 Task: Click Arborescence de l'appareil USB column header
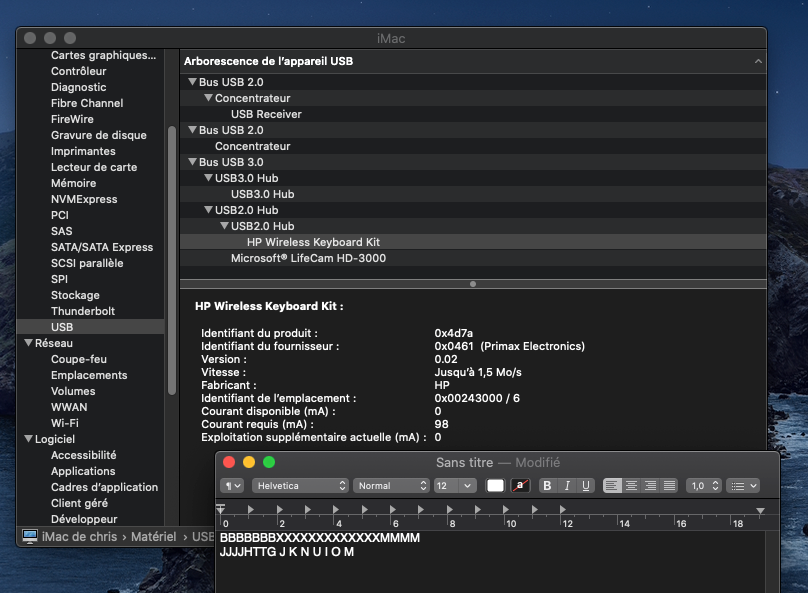click(473, 61)
